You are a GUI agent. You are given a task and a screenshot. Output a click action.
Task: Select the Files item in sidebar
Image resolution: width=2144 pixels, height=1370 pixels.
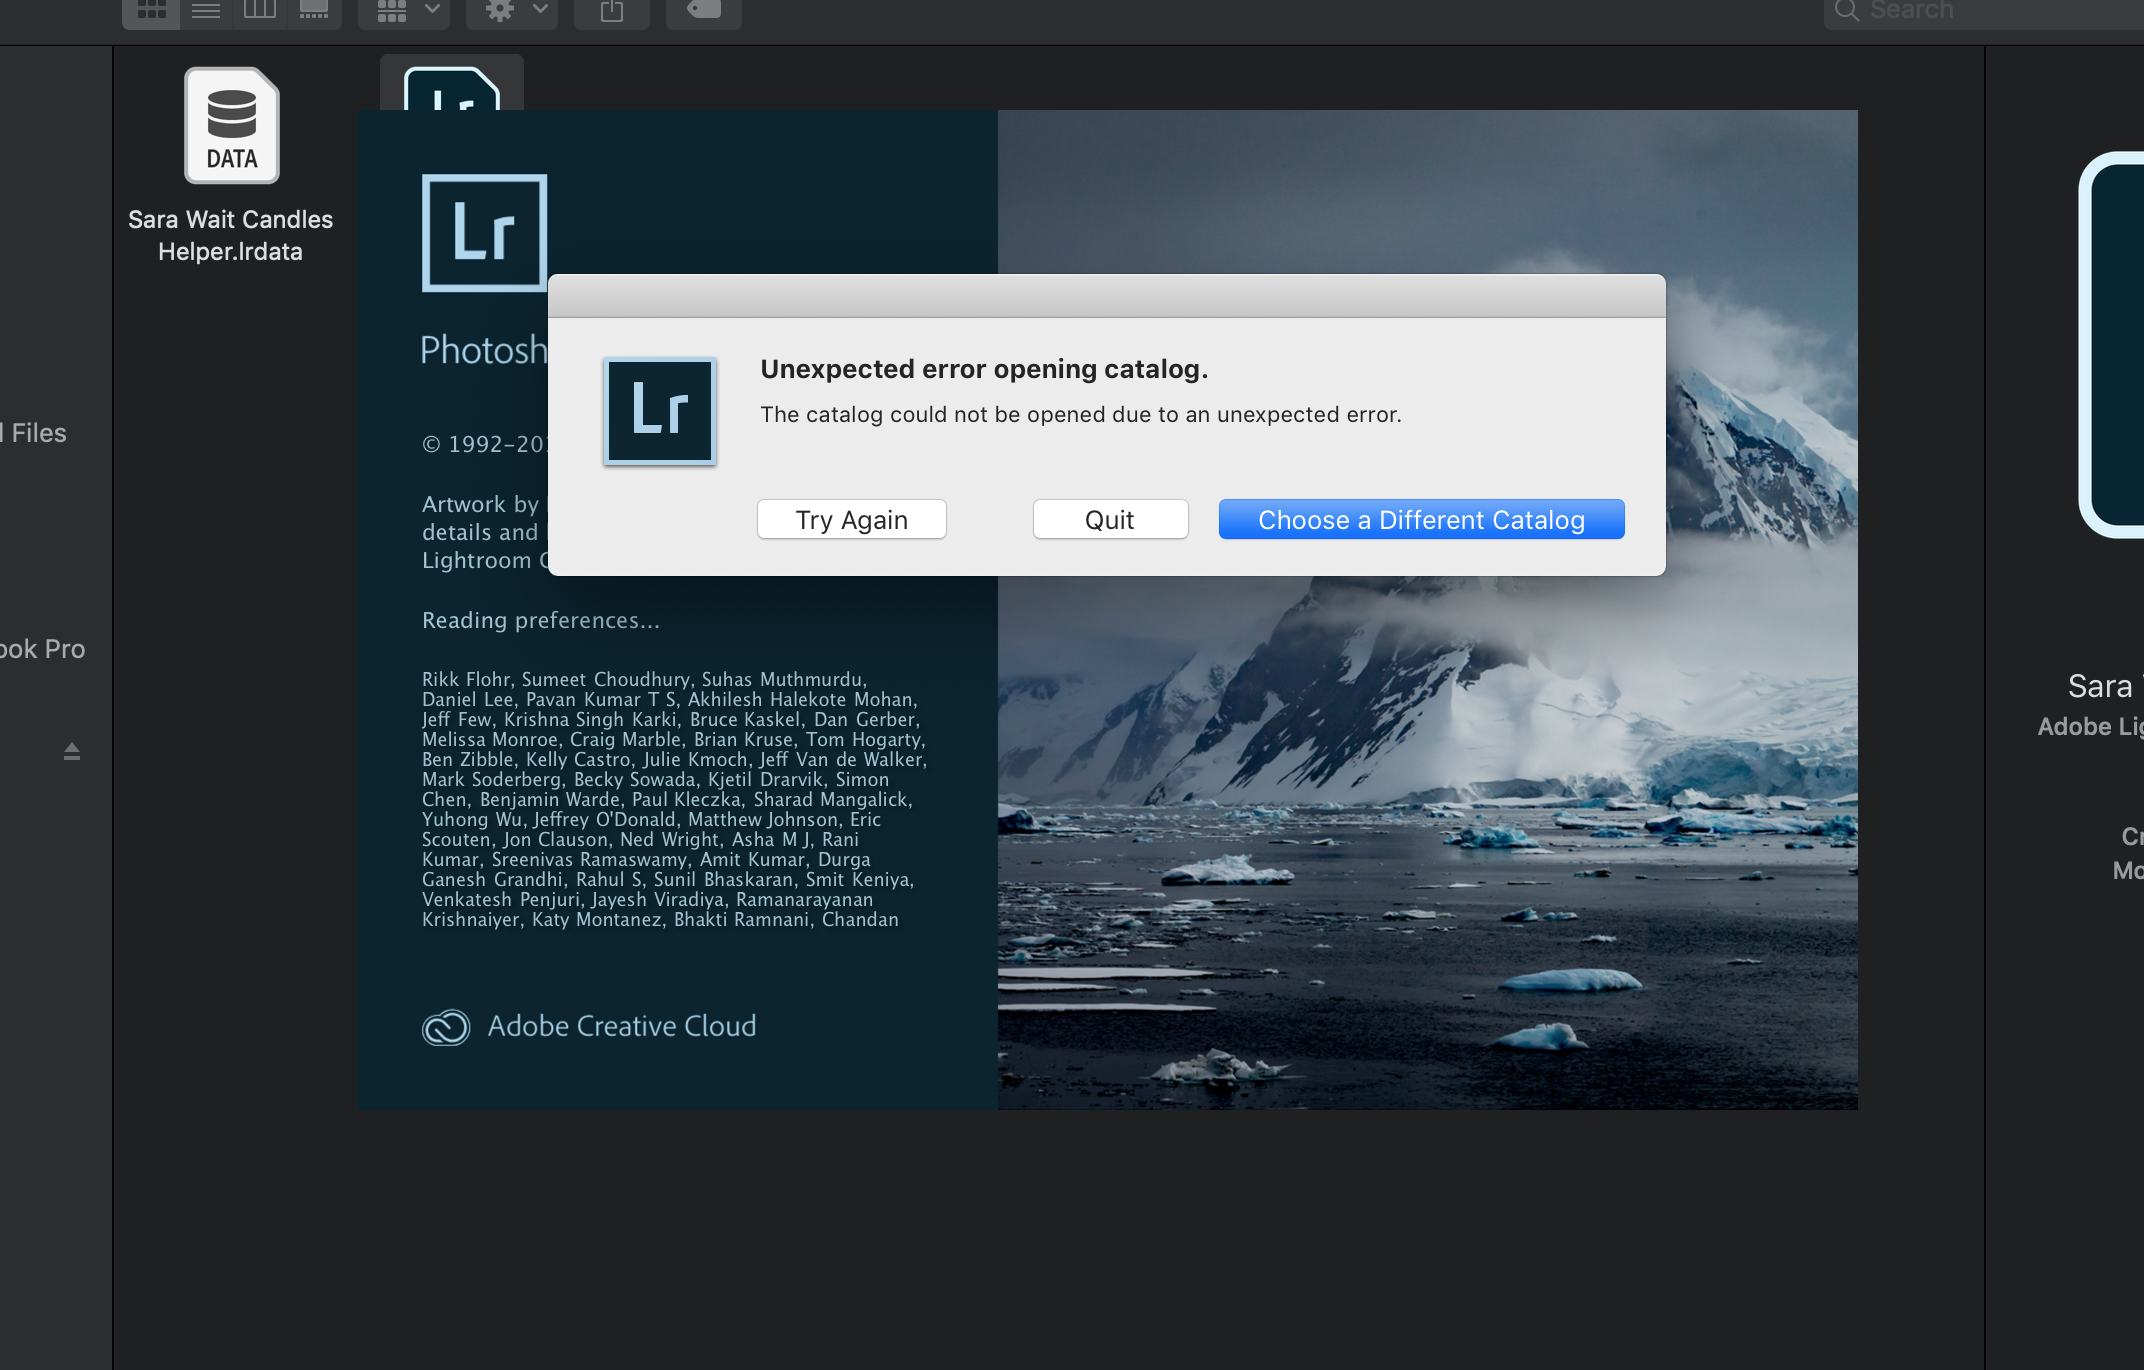[x=38, y=433]
